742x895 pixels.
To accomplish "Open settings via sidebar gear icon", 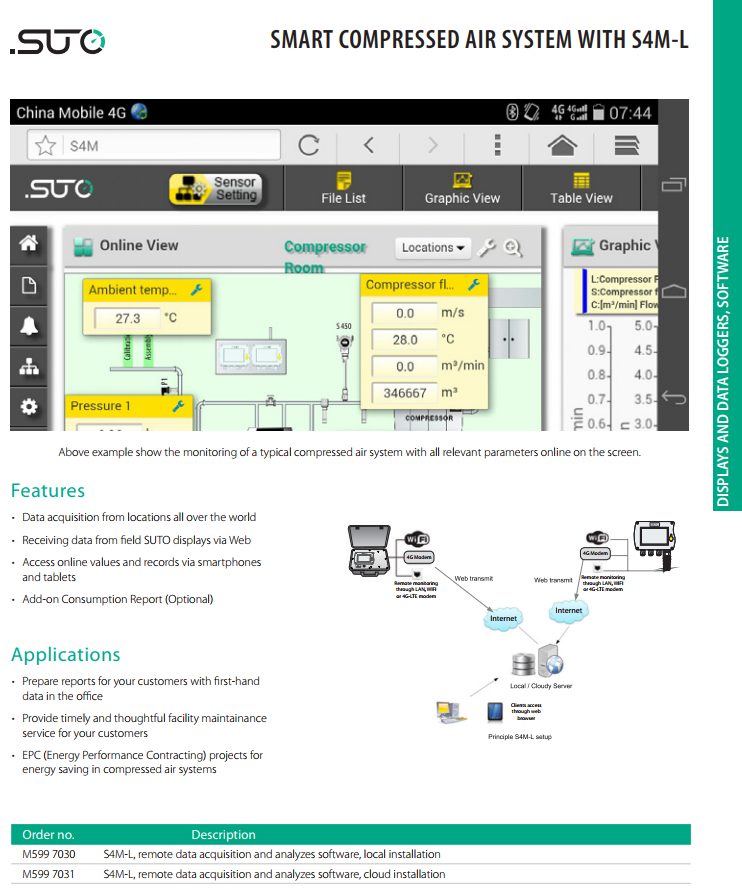I will tap(29, 407).
